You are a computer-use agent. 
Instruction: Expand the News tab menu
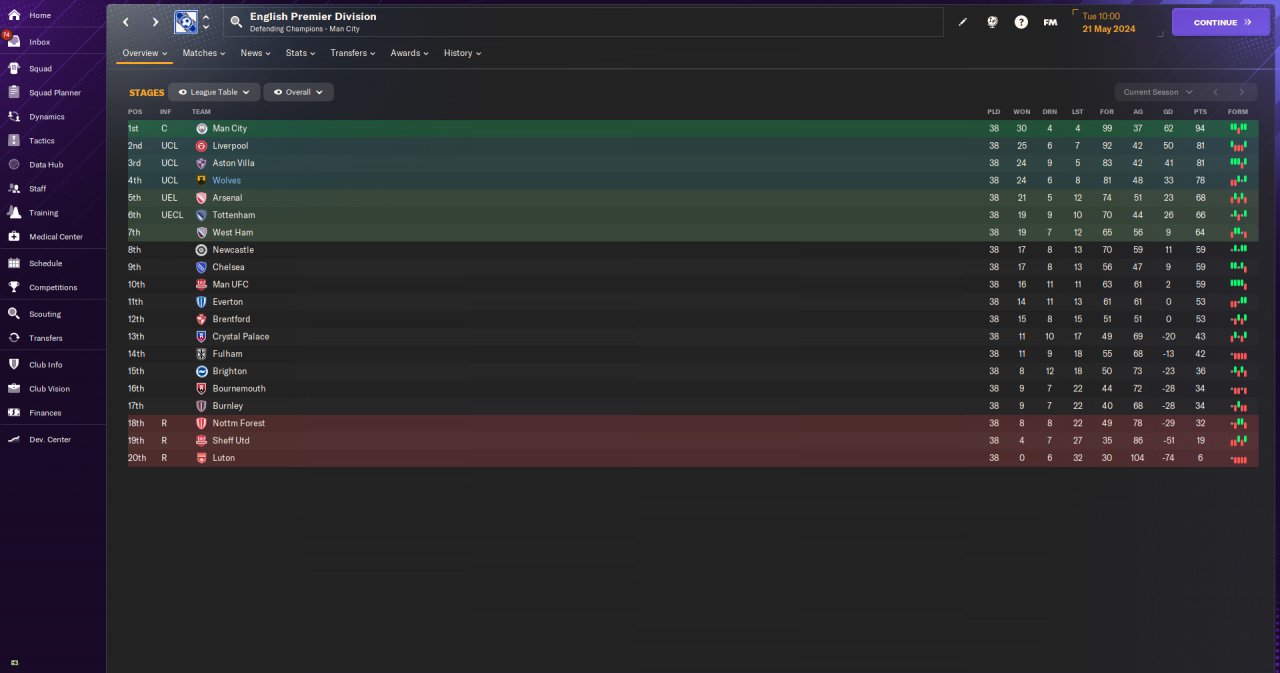pyautogui.click(x=256, y=53)
